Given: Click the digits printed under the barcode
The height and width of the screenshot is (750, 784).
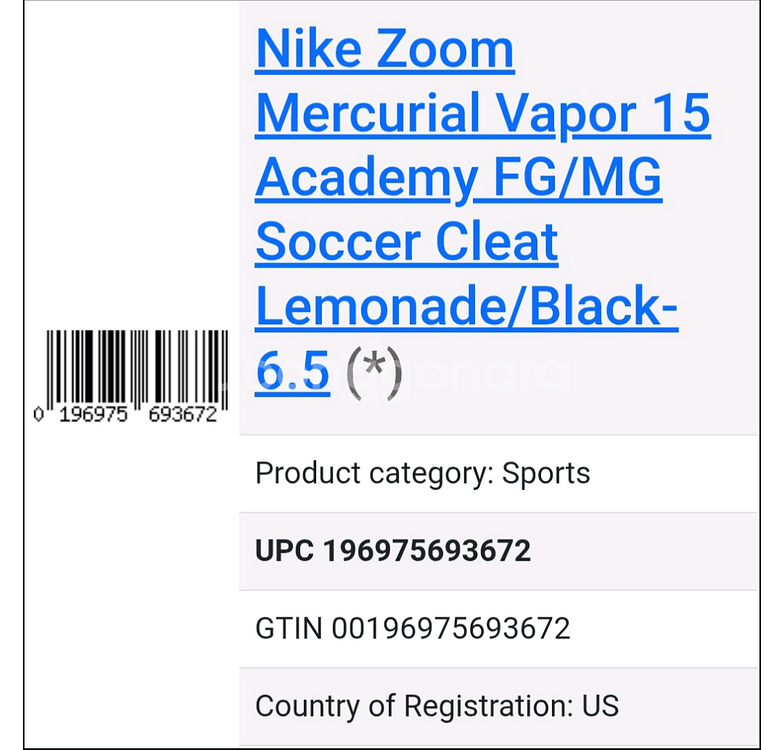Looking at the screenshot, I should tap(126, 415).
